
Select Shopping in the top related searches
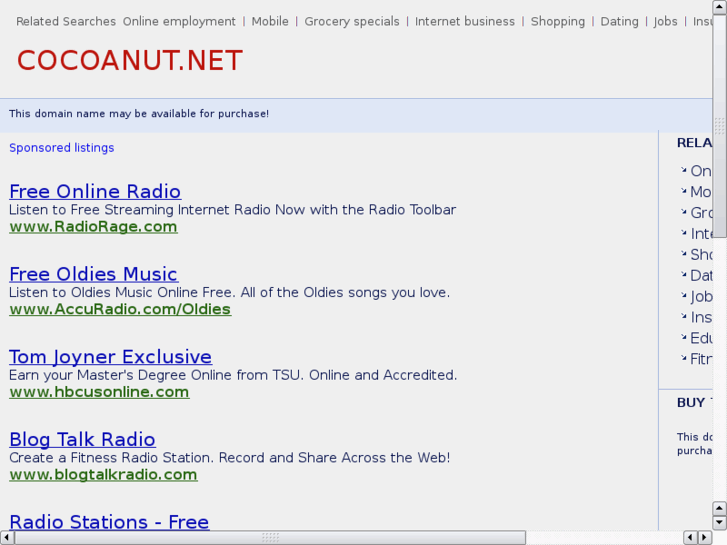(558, 22)
